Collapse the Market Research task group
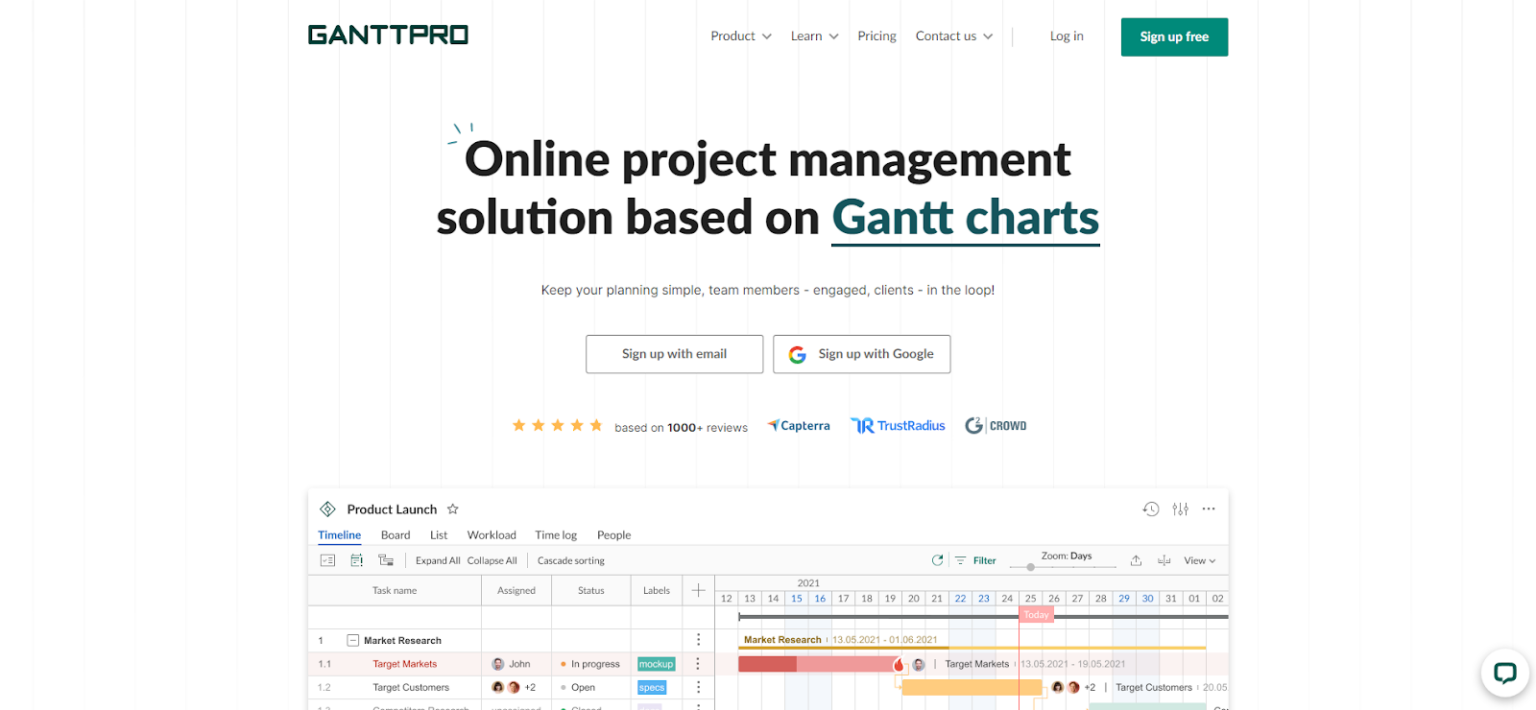Image resolution: width=1536 pixels, height=710 pixels. pyautogui.click(x=355, y=640)
